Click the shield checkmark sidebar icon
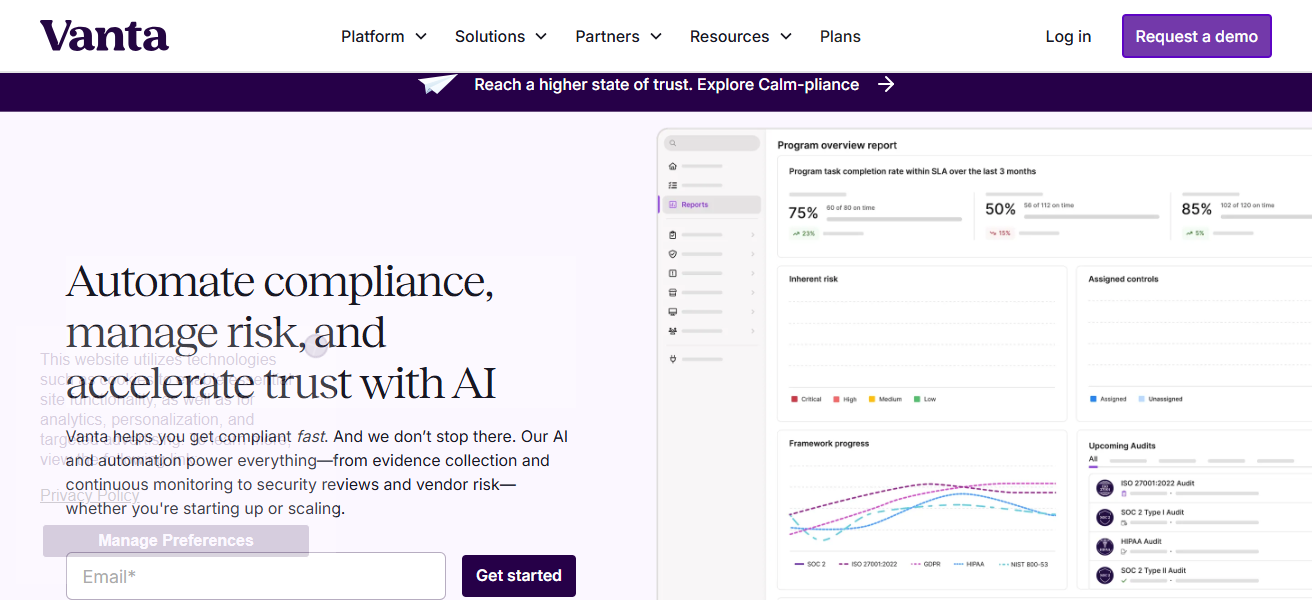 tap(673, 254)
